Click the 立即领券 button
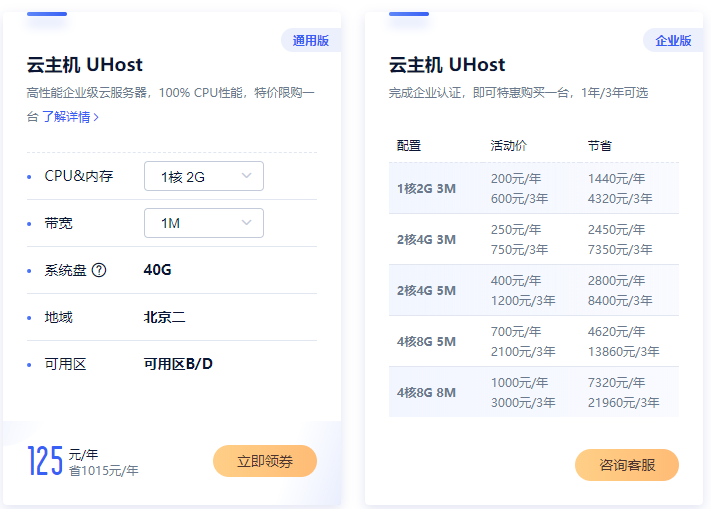 tap(265, 461)
